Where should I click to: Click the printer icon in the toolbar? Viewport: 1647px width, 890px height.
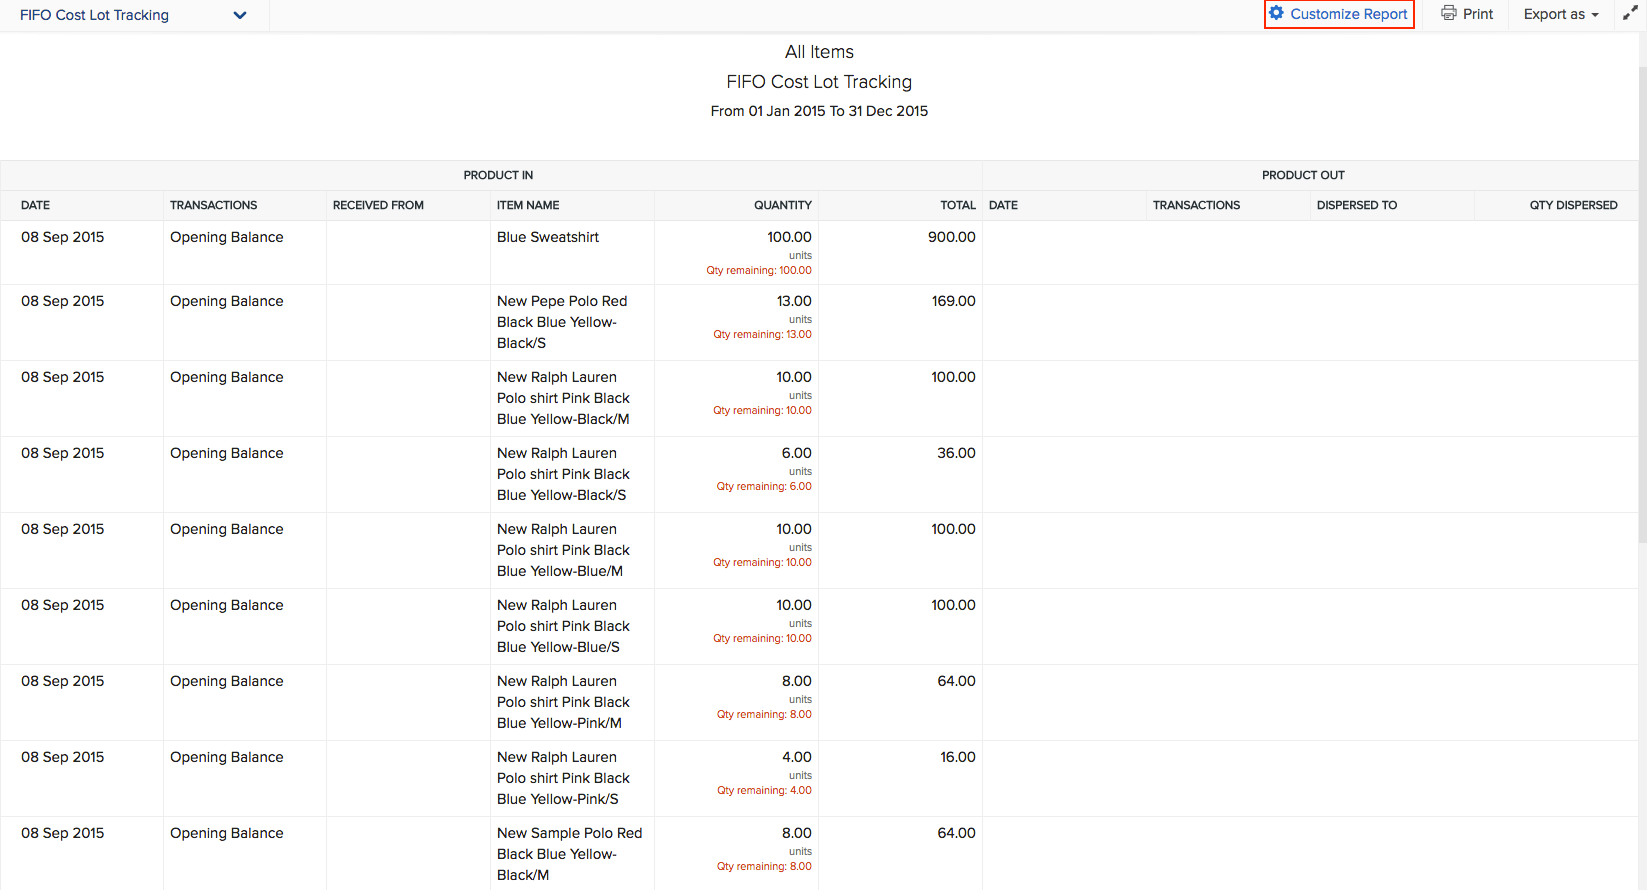coord(1448,13)
